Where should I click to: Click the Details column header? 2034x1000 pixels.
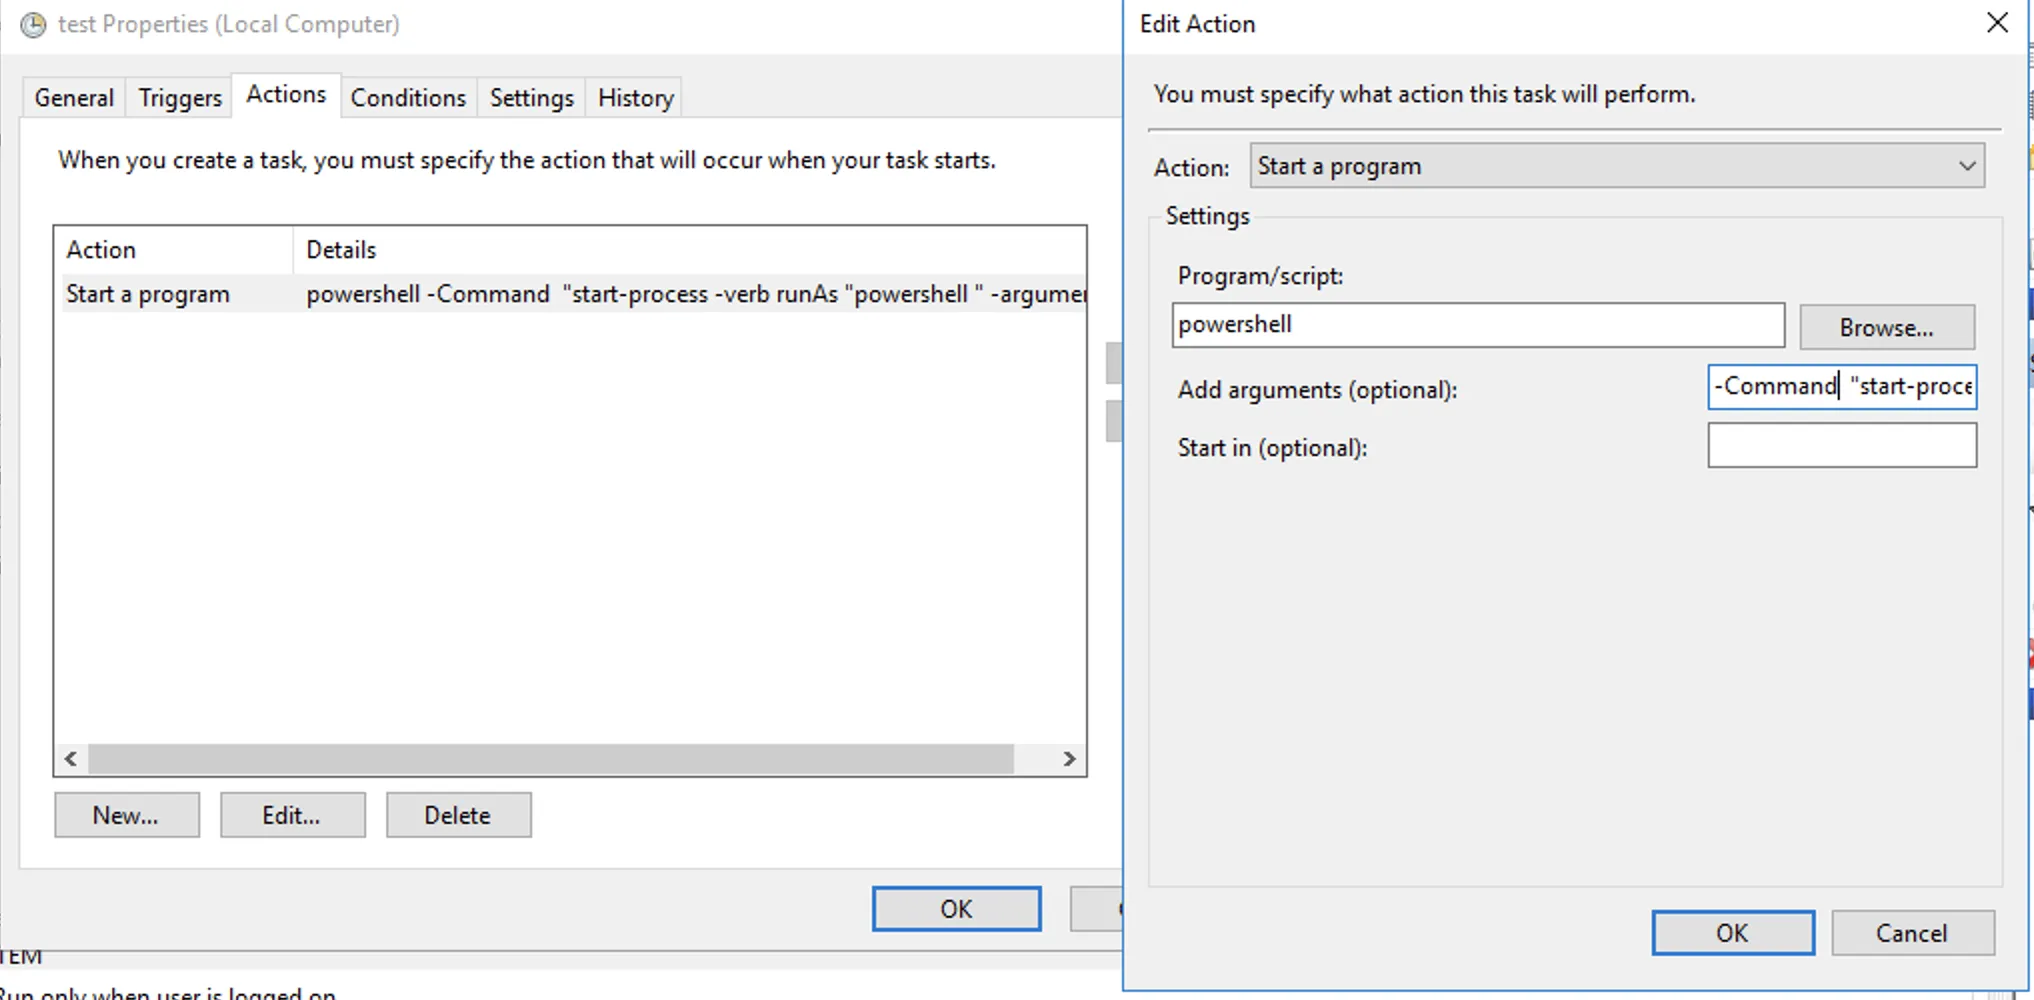tap(690, 250)
